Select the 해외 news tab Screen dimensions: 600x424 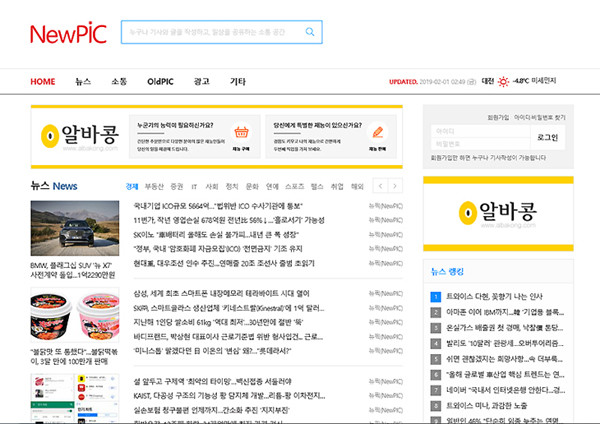pos(357,186)
